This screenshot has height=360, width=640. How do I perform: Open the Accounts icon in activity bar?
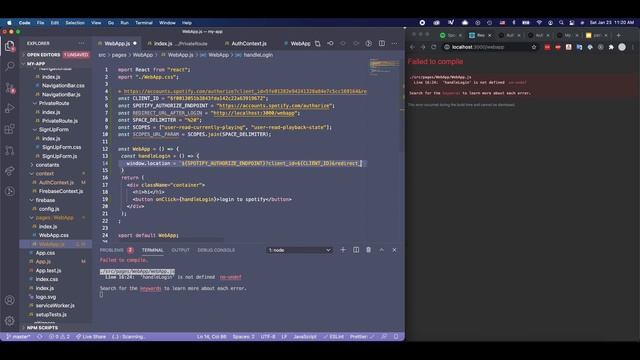(x=10, y=300)
